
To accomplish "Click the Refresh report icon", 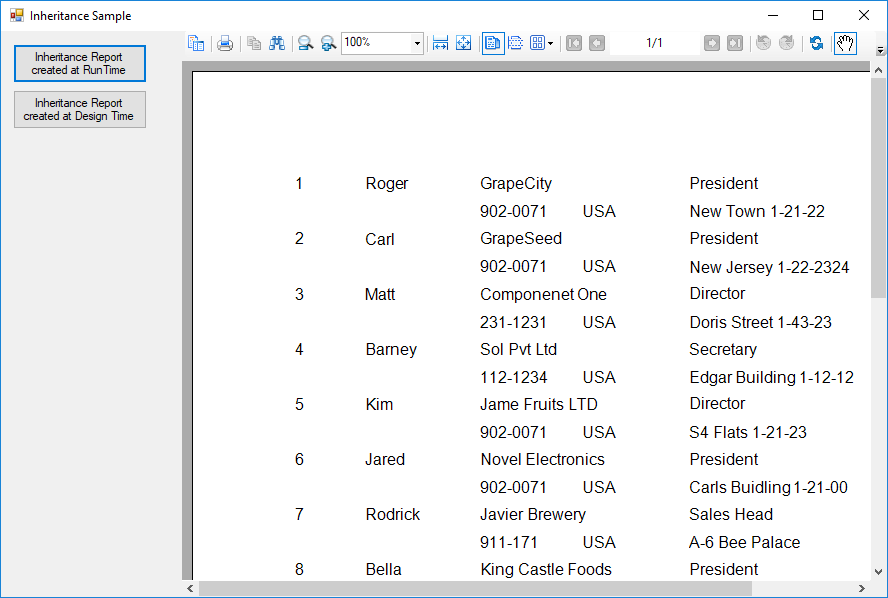I will 816,43.
